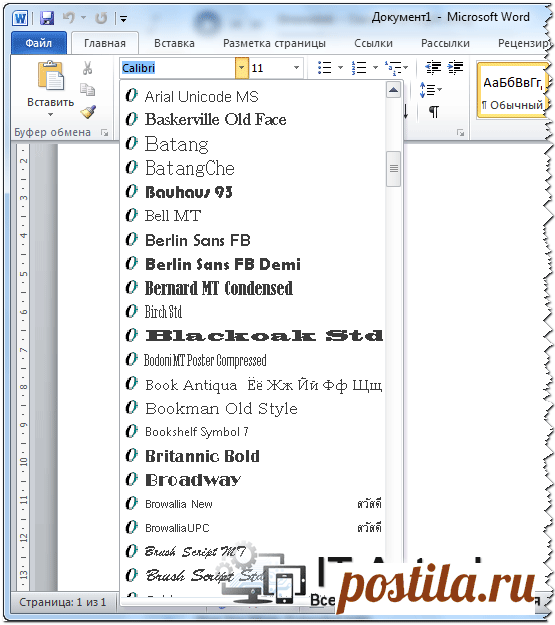Choose the Arial Unicode MS font

tap(252, 96)
